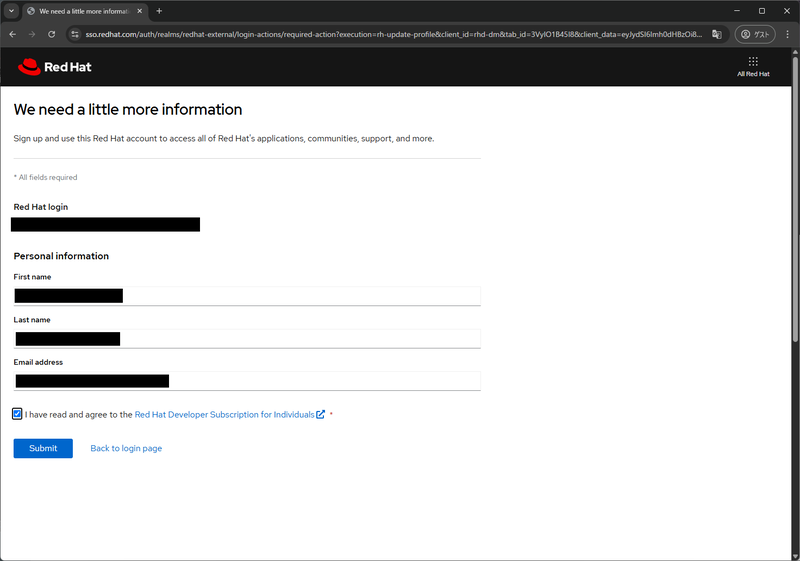Focus the First name field
Screen dimensions: 800x561
[x=247, y=296]
